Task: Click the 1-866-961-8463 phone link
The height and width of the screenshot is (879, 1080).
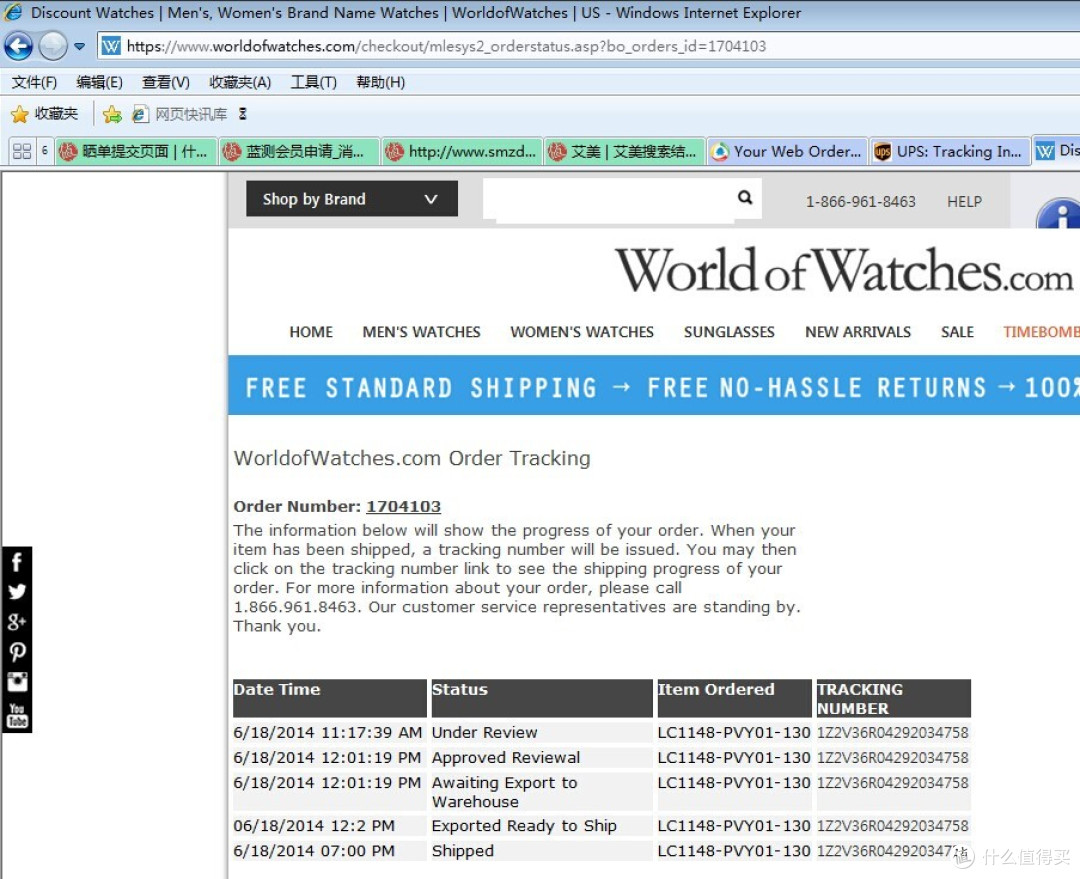Action: (860, 202)
